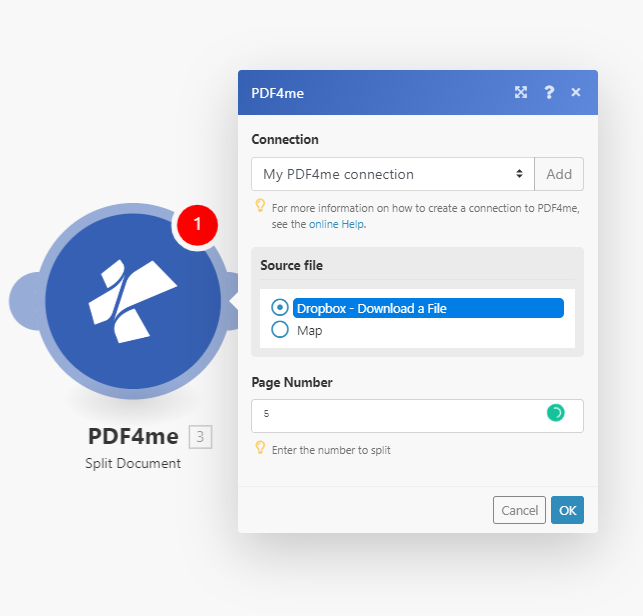Click the lightbulb icon beside the split hint
The image size is (643, 616).
coord(260,449)
